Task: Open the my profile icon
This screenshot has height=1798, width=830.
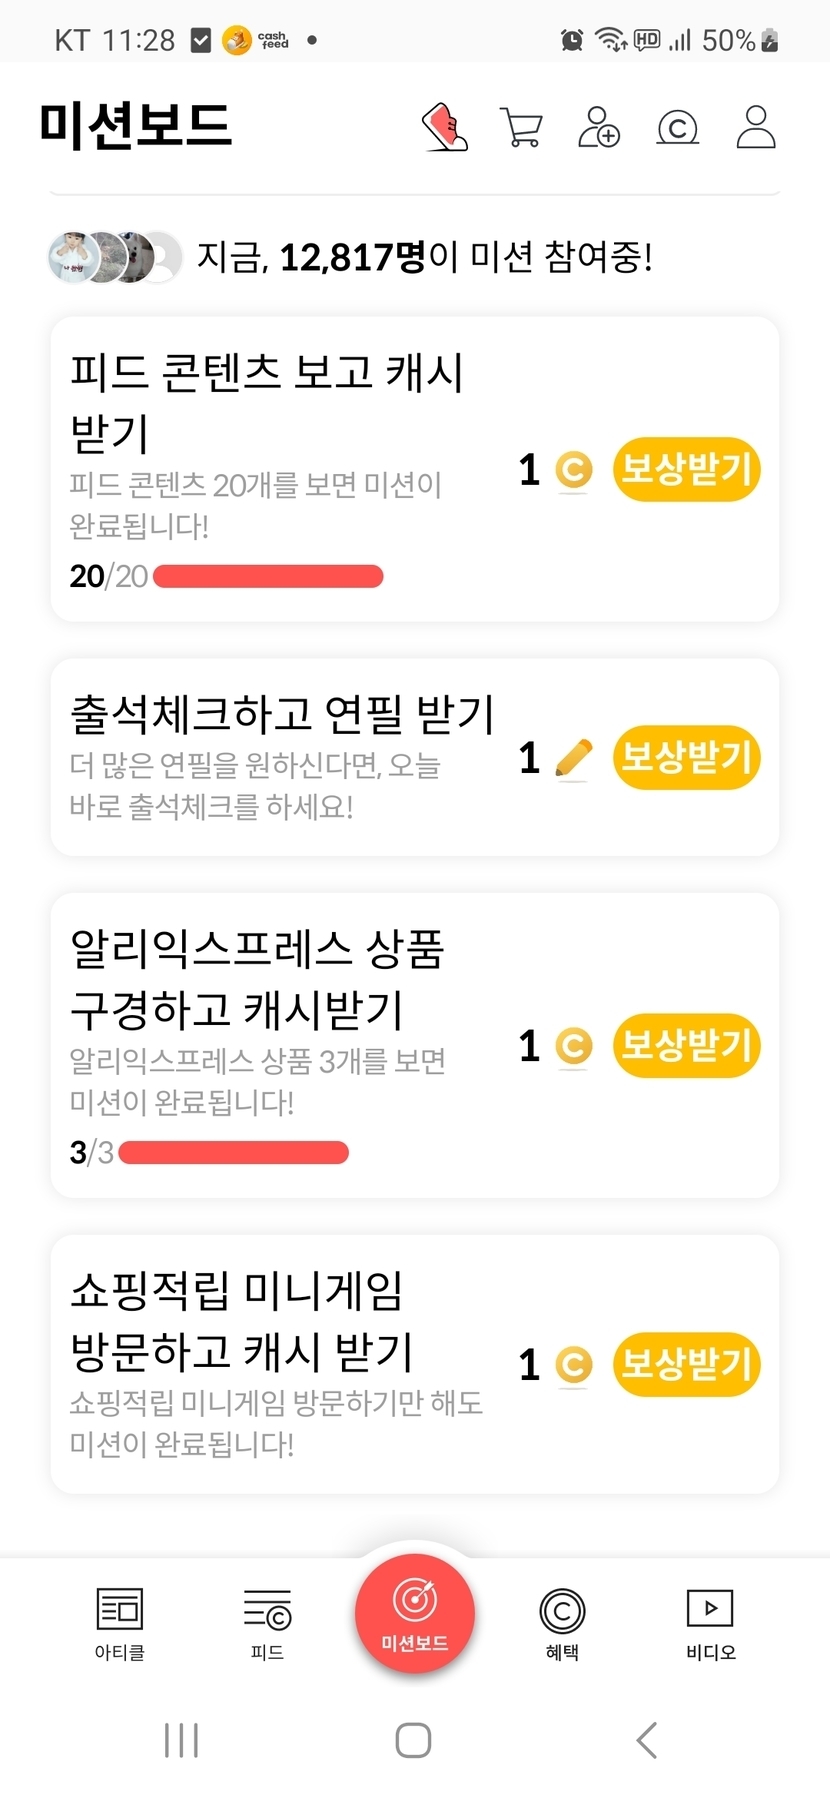Action: (x=756, y=127)
